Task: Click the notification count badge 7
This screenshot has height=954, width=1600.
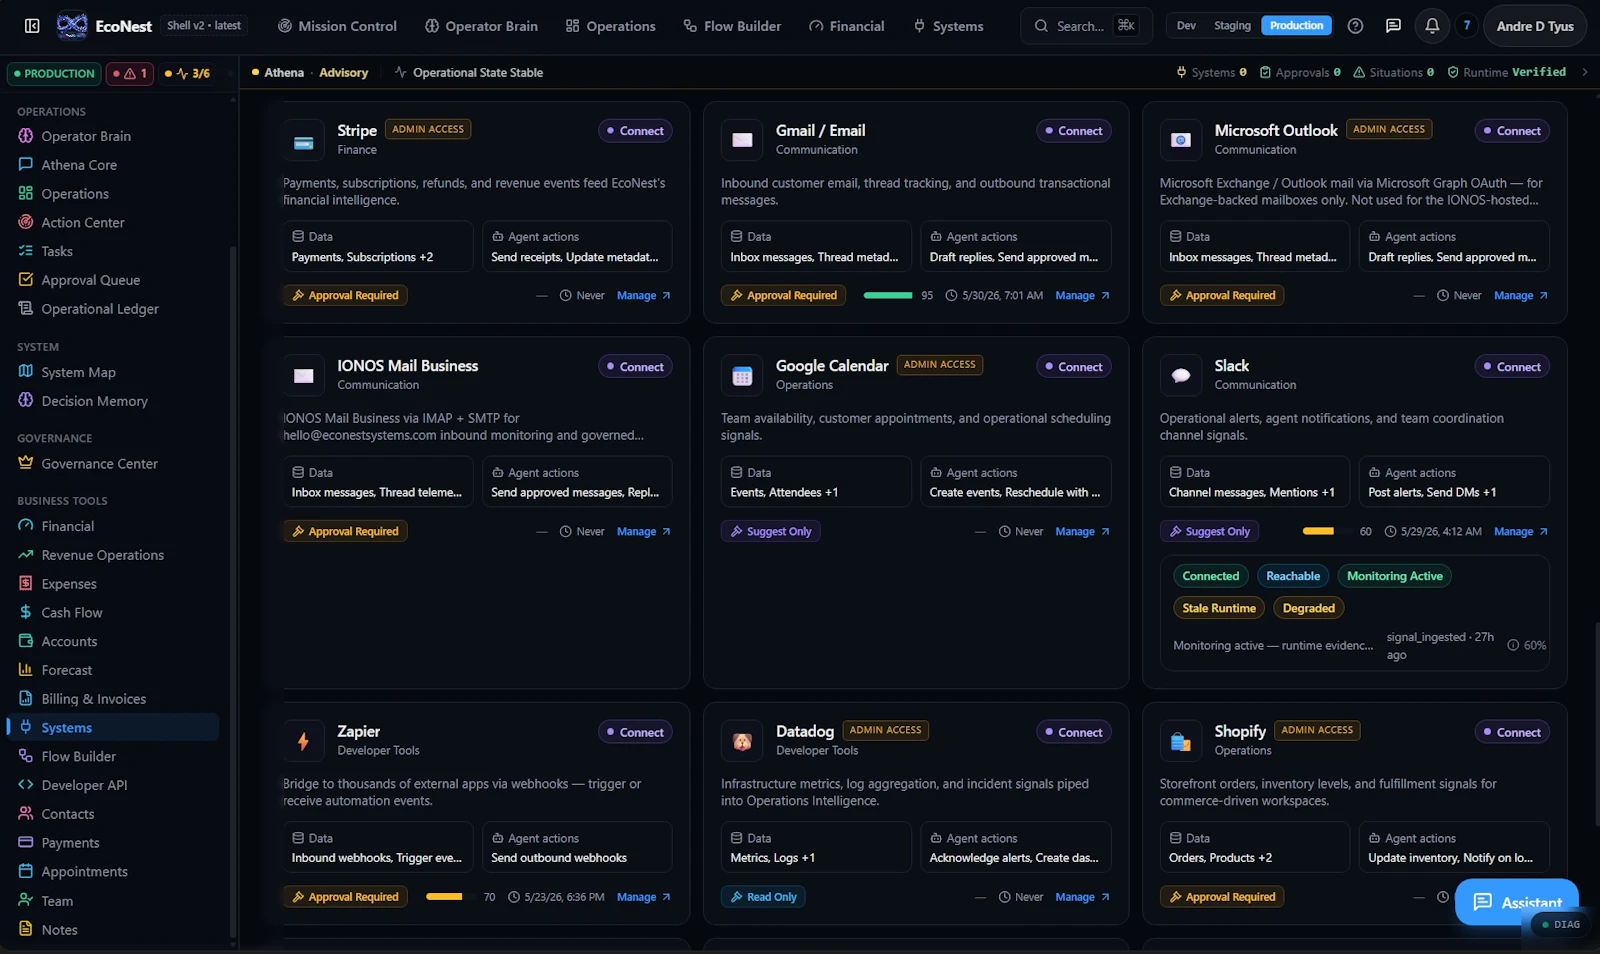Action: pos(1466,26)
